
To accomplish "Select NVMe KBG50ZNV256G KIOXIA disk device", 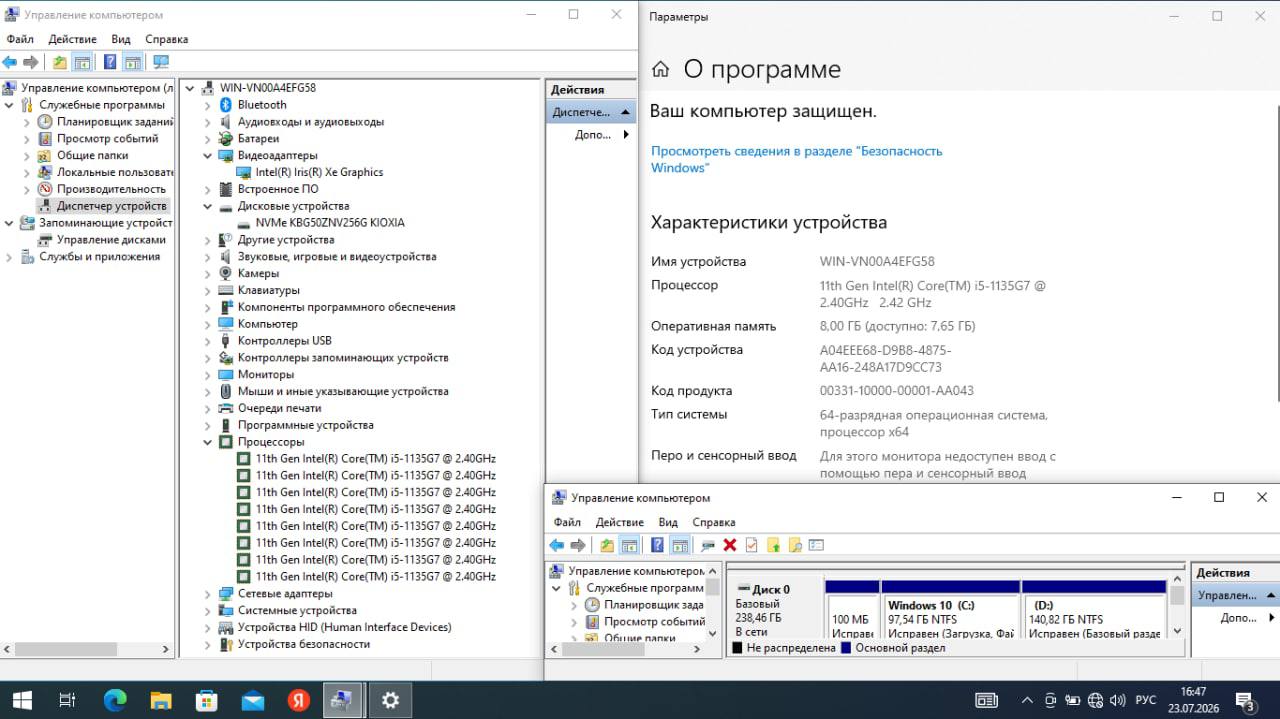I will (x=330, y=223).
